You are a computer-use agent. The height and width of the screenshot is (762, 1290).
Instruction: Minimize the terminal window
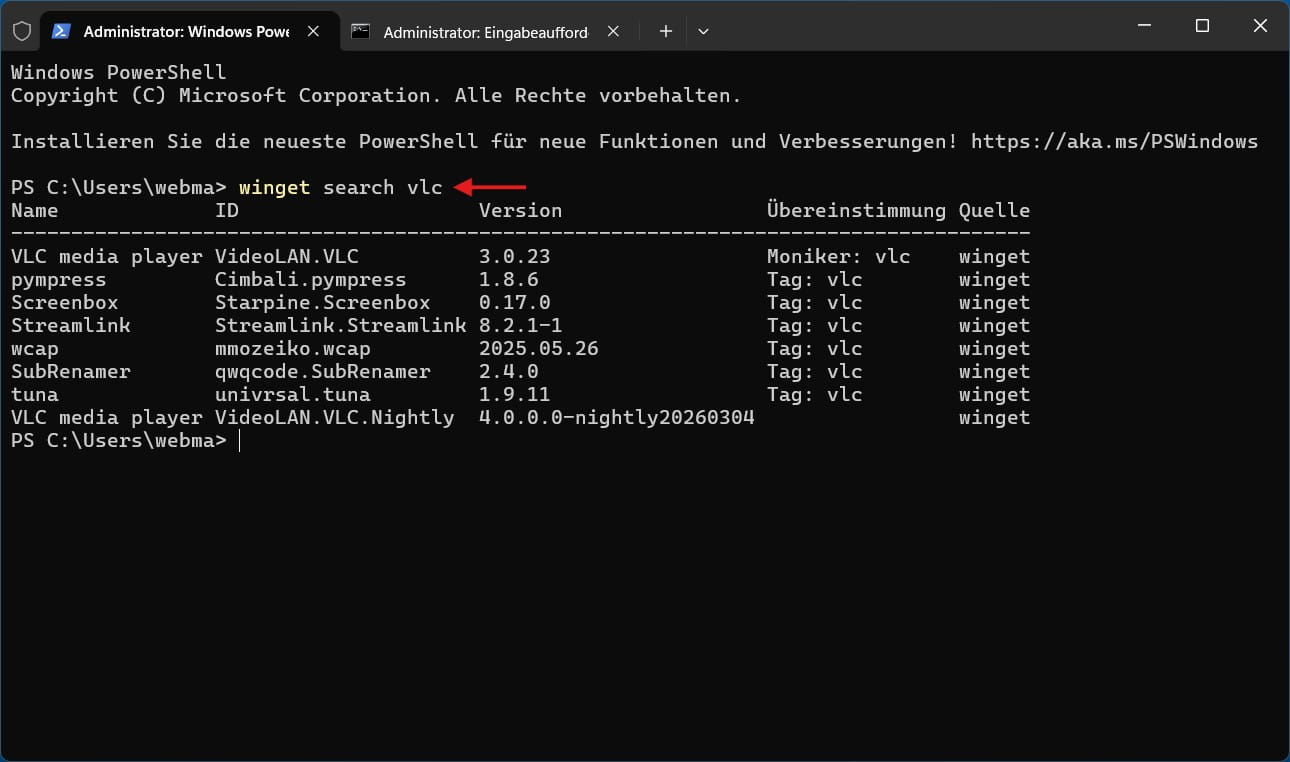[x=1145, y=26]
